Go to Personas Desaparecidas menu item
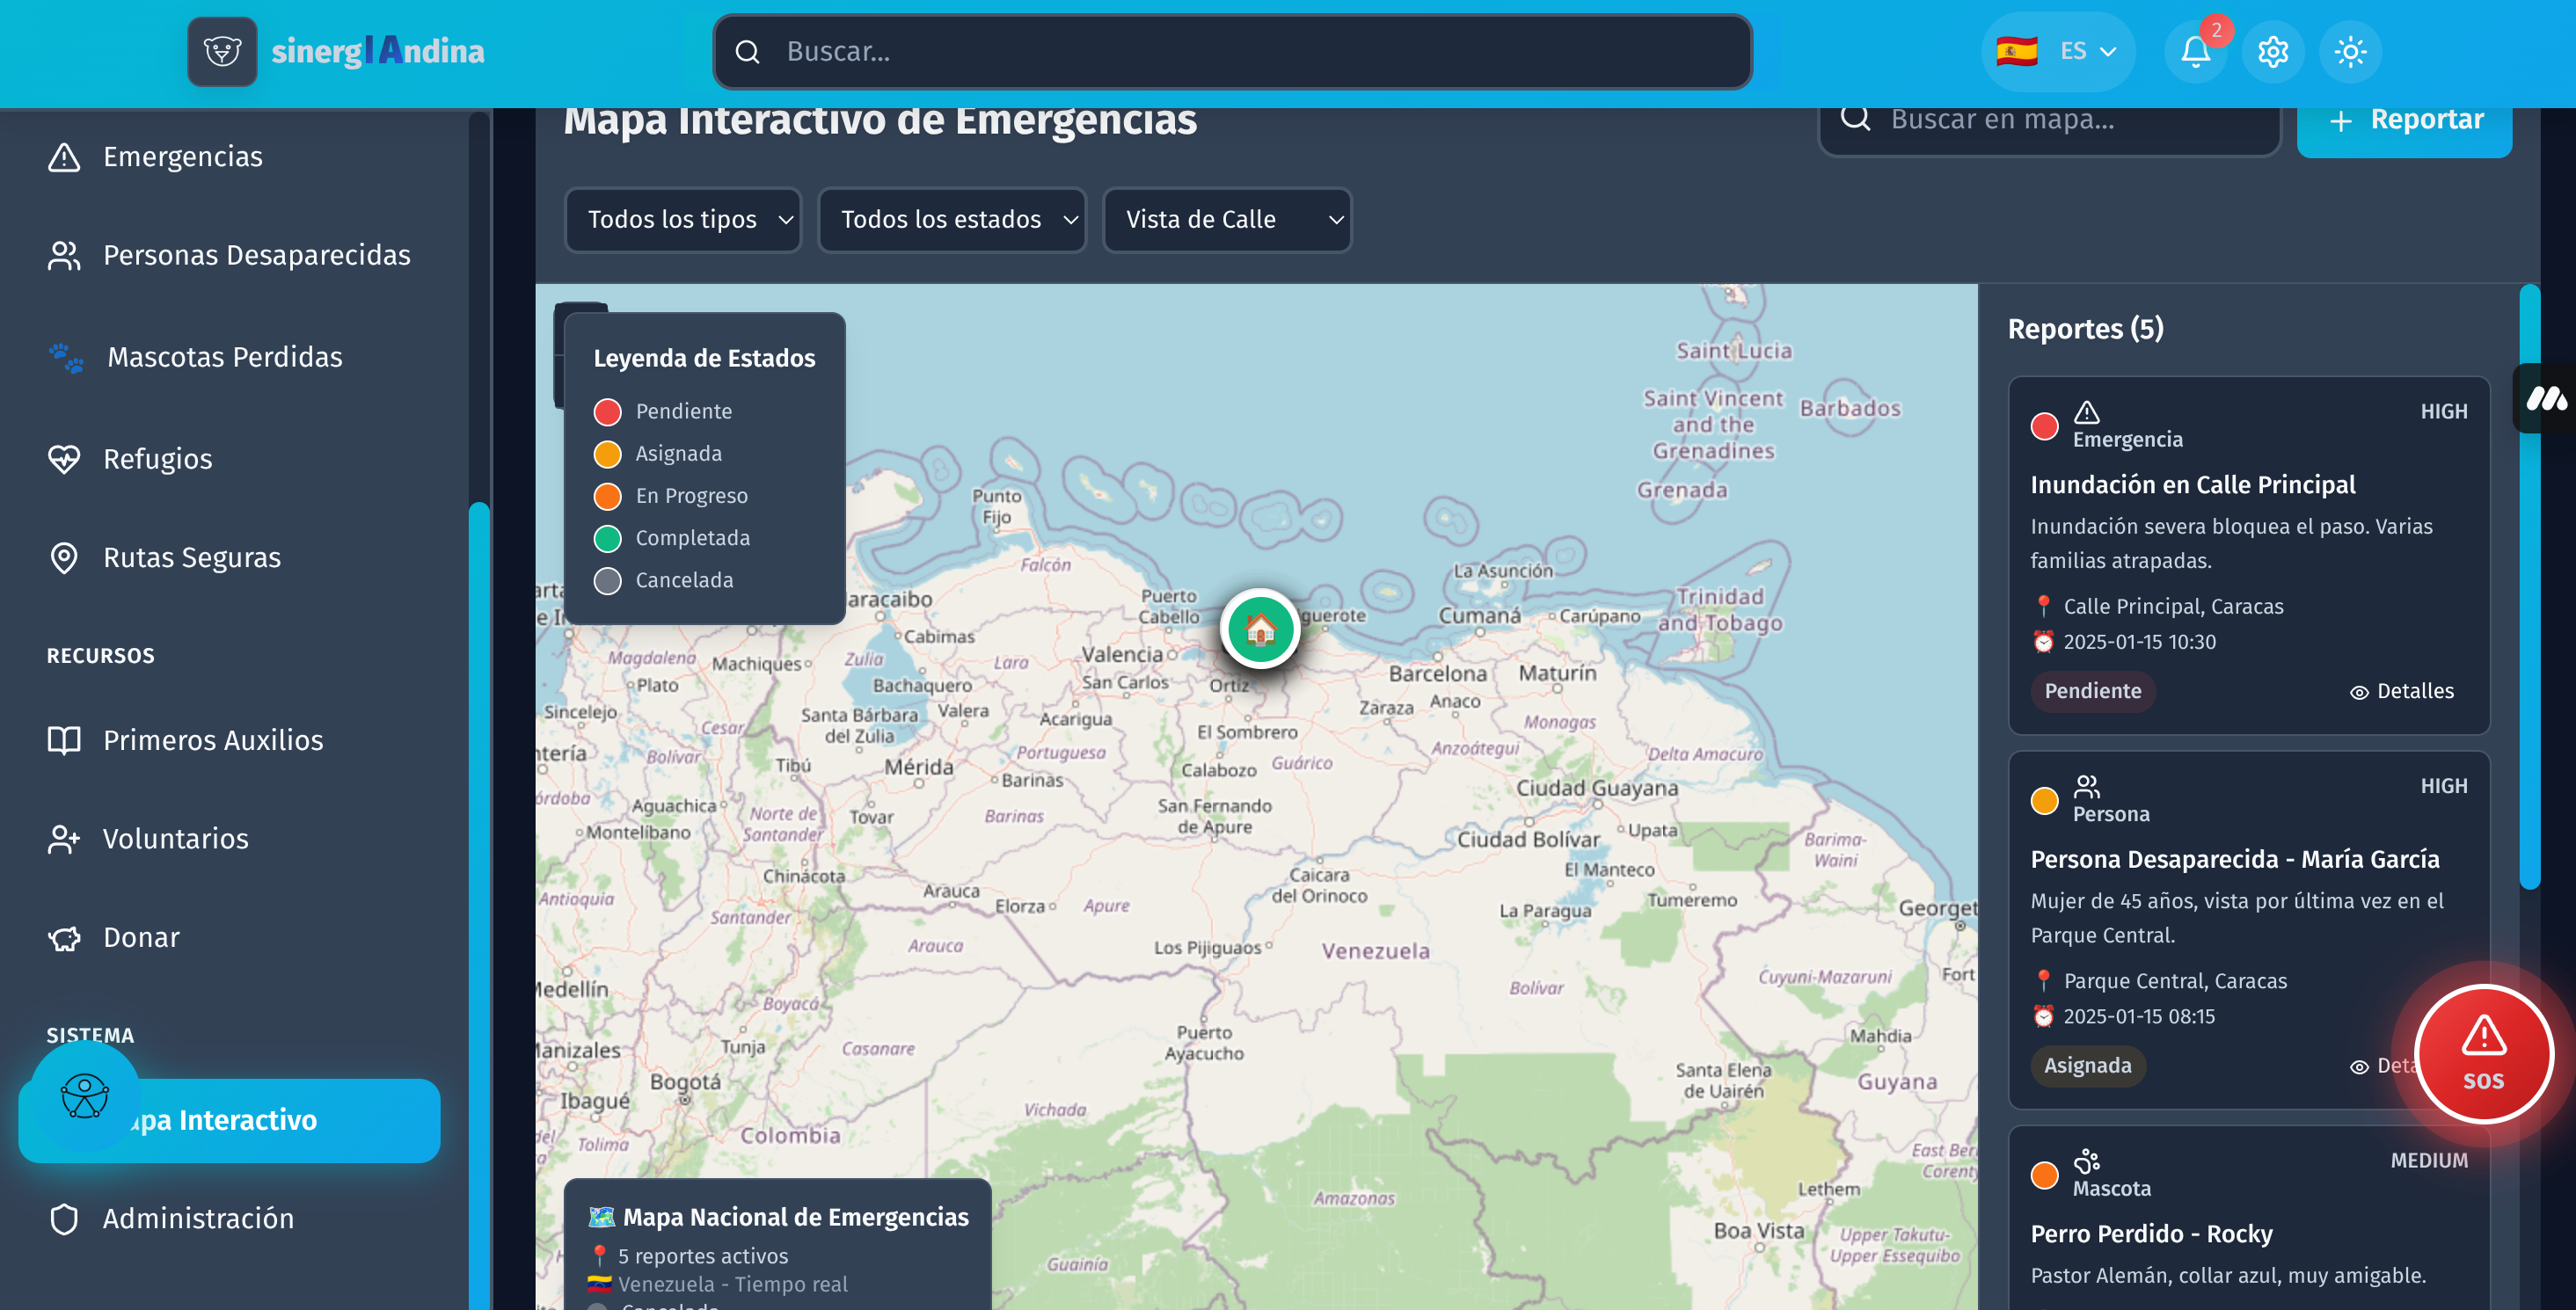 point(256,255)
